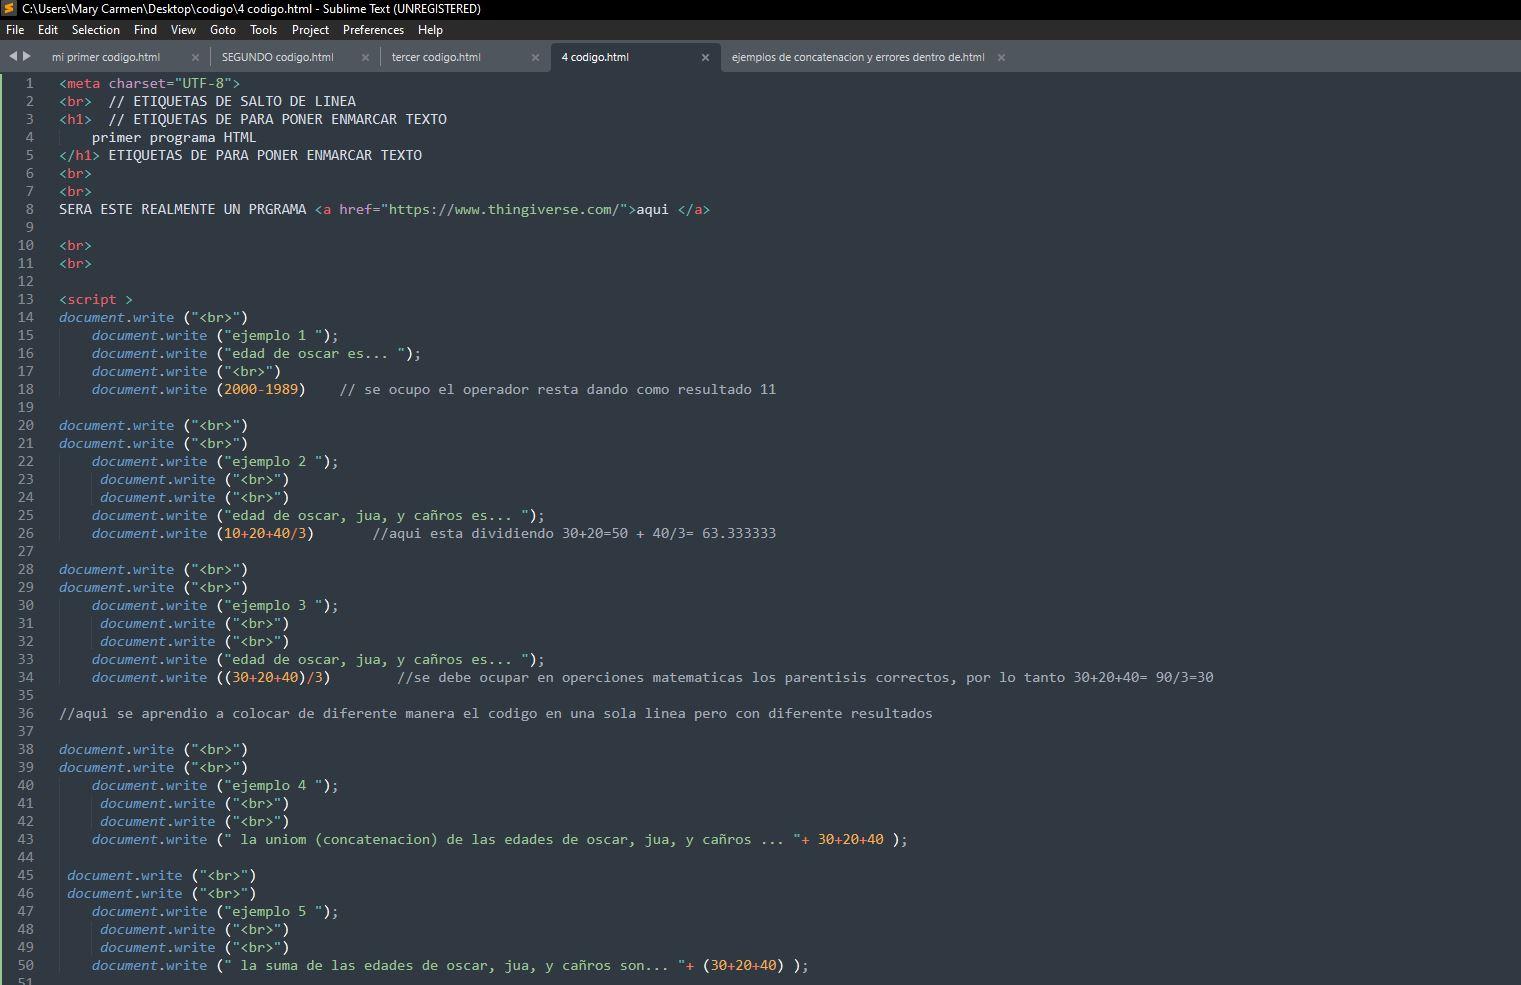Click the Sublime Text icon in title bar

pos(8,9)
